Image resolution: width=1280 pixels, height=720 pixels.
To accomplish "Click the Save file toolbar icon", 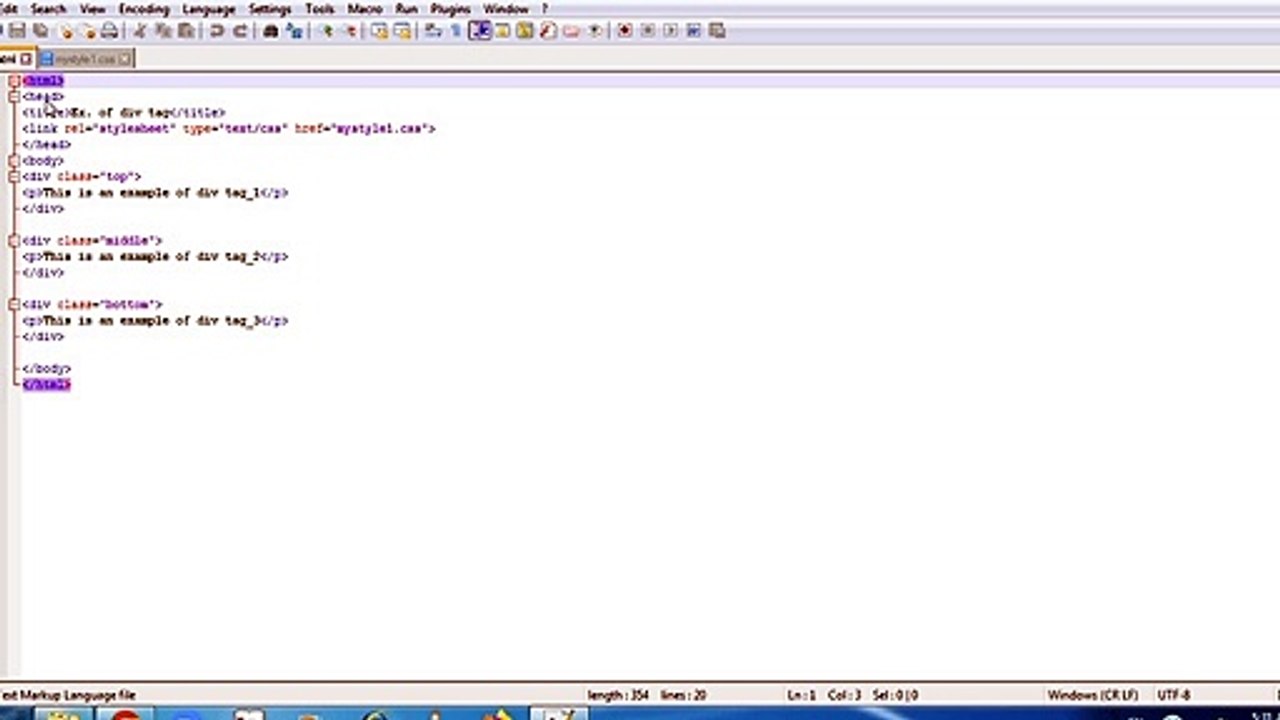I will coord(18,31).
